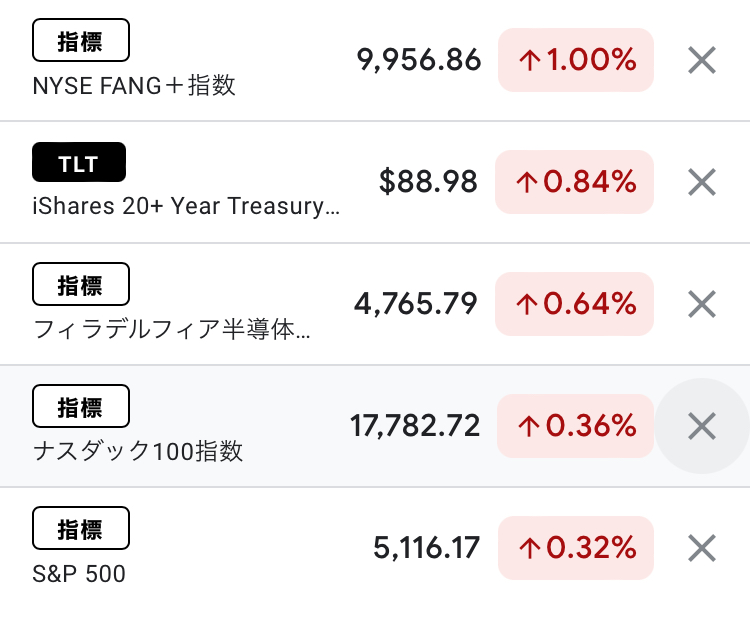Open iShares 20+ Year Treasury details
The image size is (750, 620).
tap(186, 207)
